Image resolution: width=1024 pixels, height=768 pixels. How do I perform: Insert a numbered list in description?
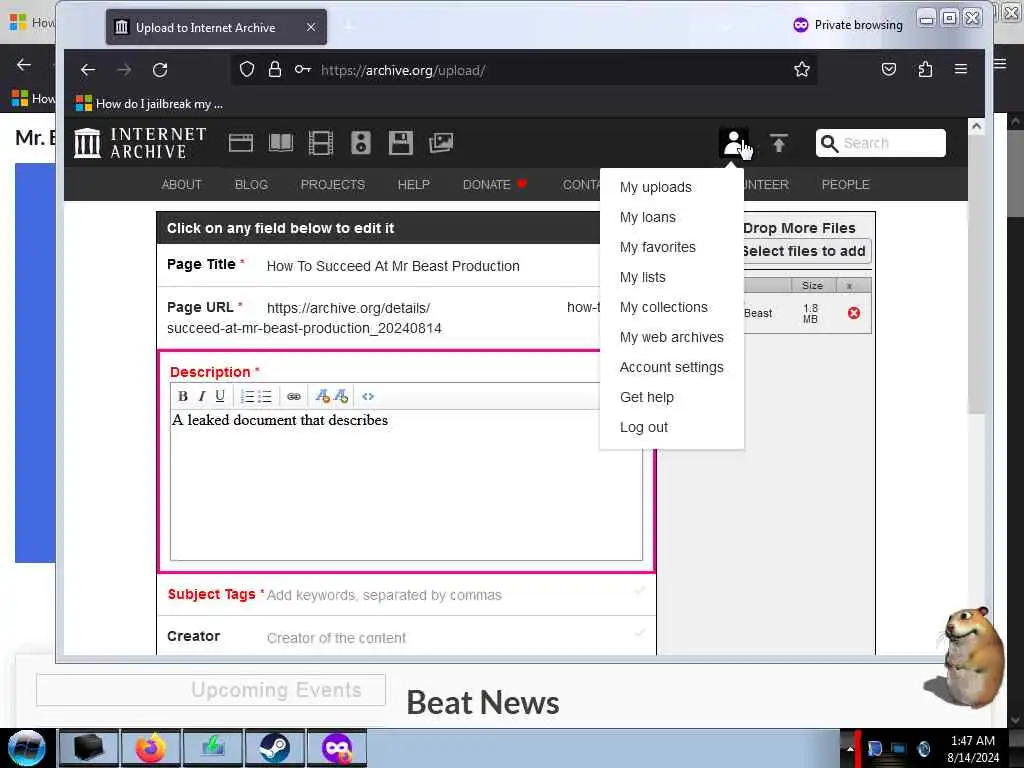pos(247,396)
